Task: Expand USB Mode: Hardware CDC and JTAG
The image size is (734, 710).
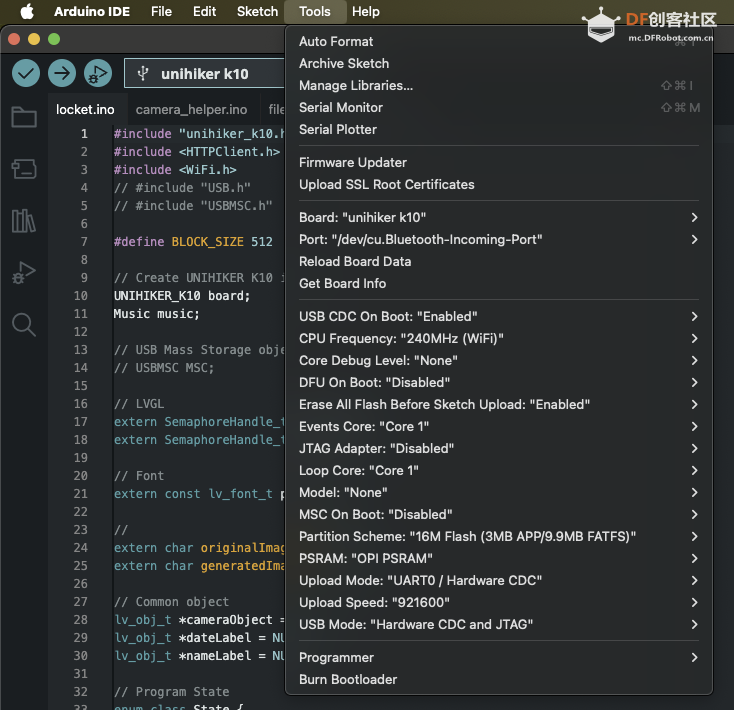Action: (x=499, y=624)
